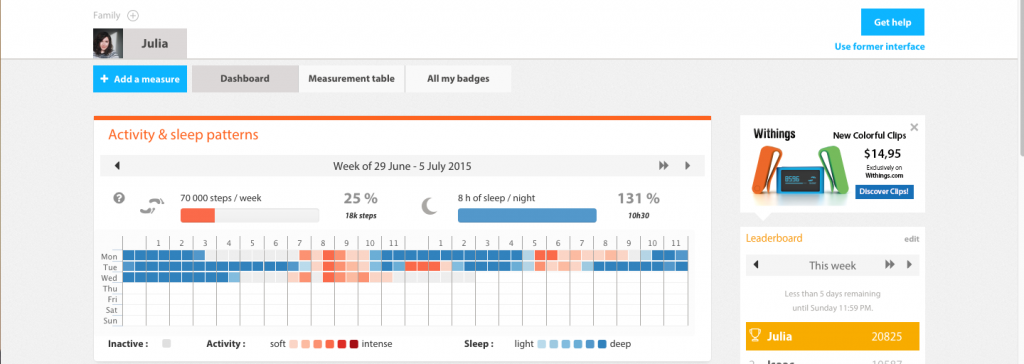This screenshot has height=364, width=1024.
Task: Click the lightest sleep blue swatch
Action: (x=542, y=344)
